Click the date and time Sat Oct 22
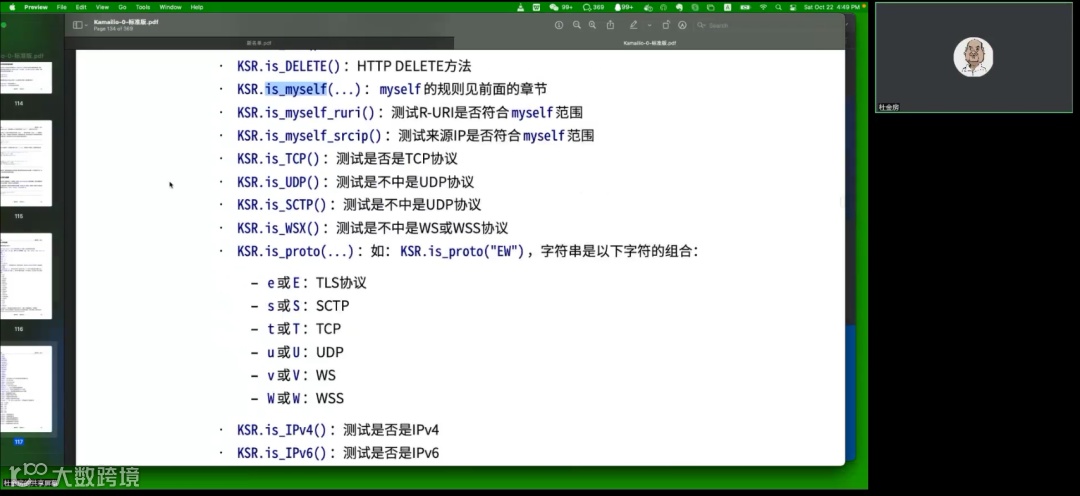The height and width of the screenshot is (496, 1080). point(831,7)
